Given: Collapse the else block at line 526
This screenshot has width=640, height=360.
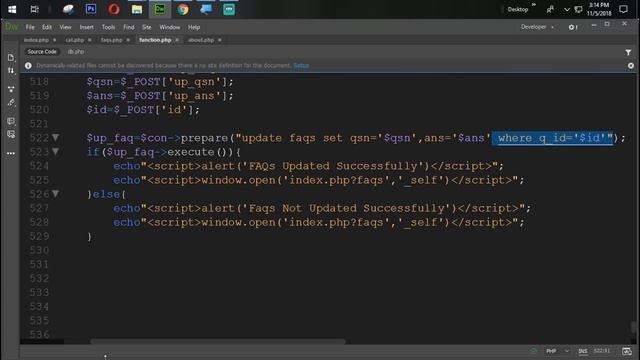Looking at the screenshot, I should (x=56, y=194).
